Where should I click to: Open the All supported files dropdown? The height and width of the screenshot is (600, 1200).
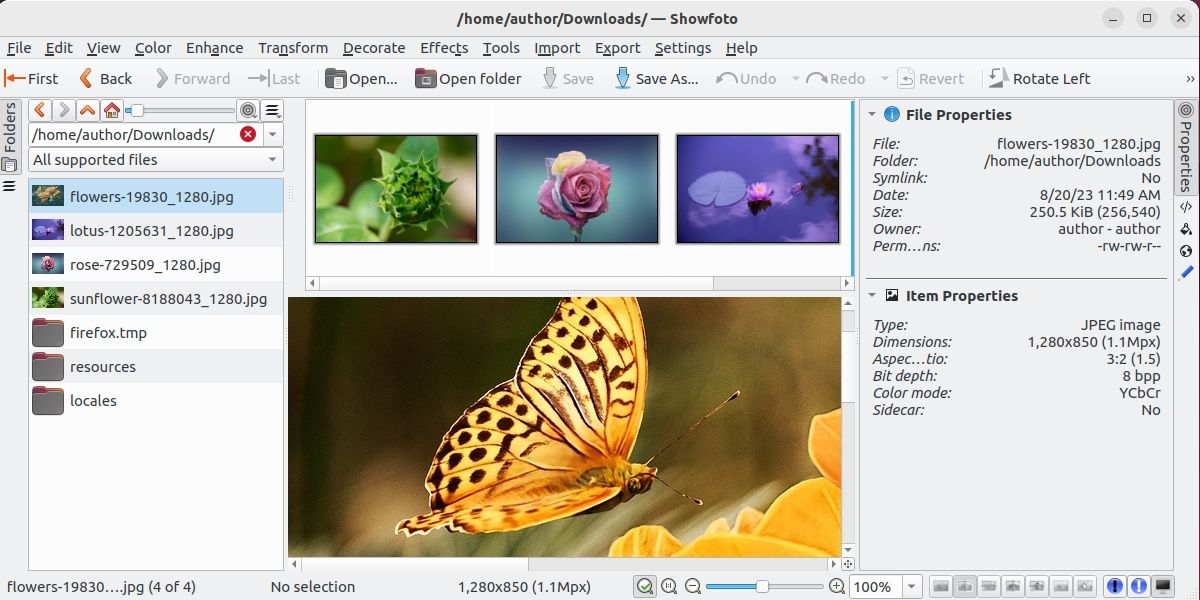pos(155,160)
